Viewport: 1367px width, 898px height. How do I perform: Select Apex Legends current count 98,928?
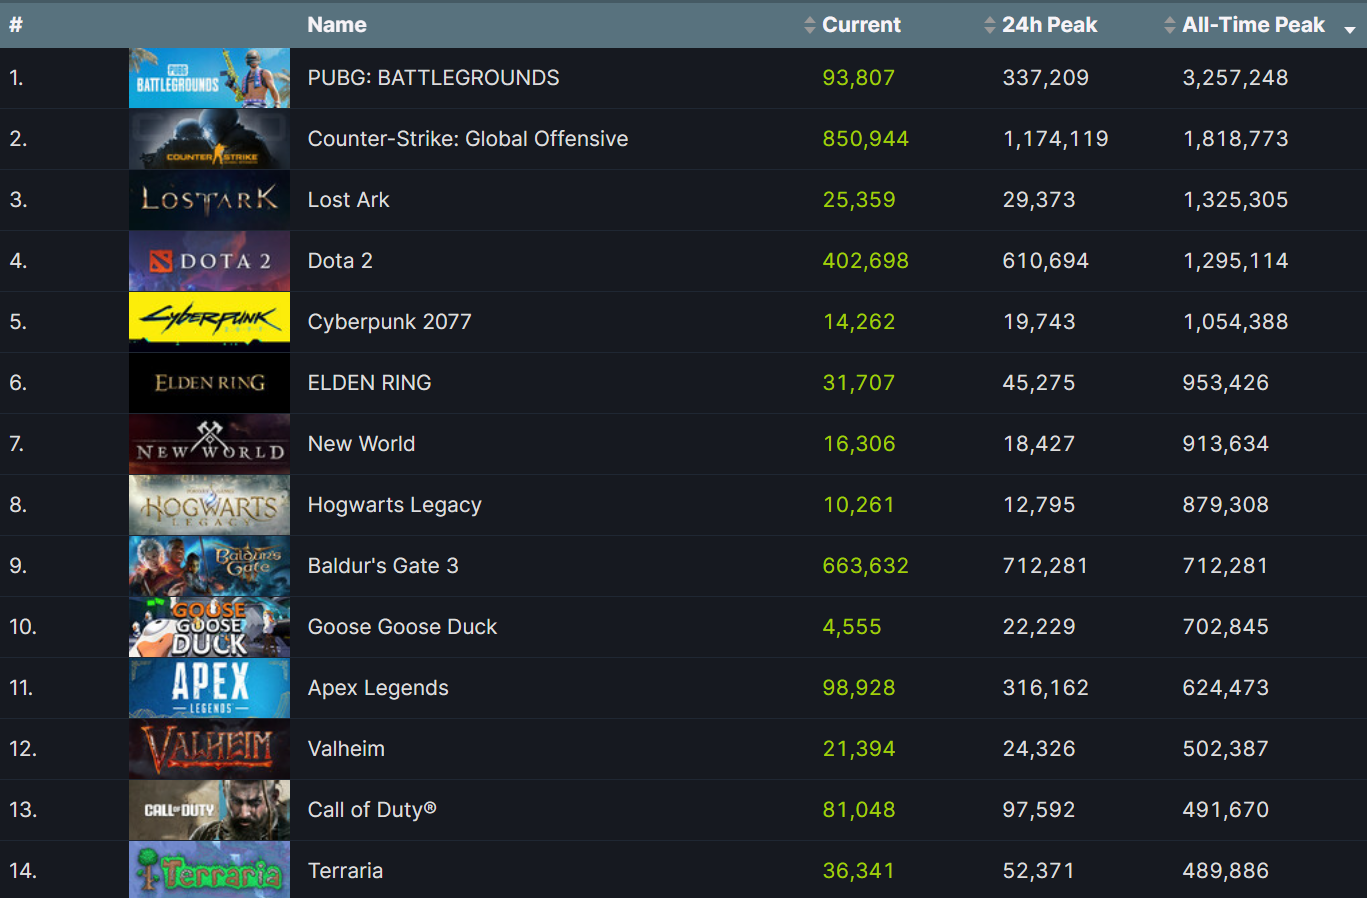pyautogui.click(x=858, y=688)
